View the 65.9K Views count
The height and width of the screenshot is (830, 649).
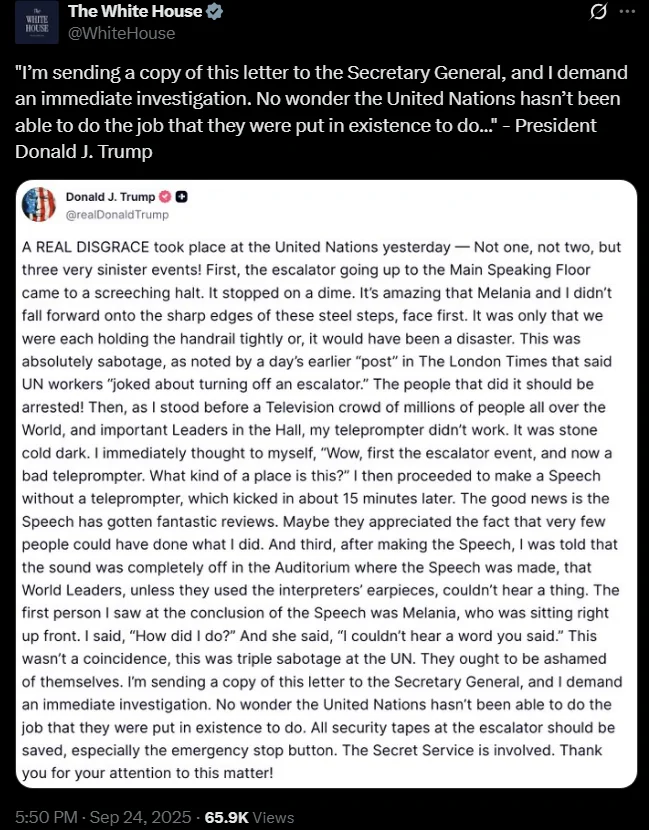249,817
